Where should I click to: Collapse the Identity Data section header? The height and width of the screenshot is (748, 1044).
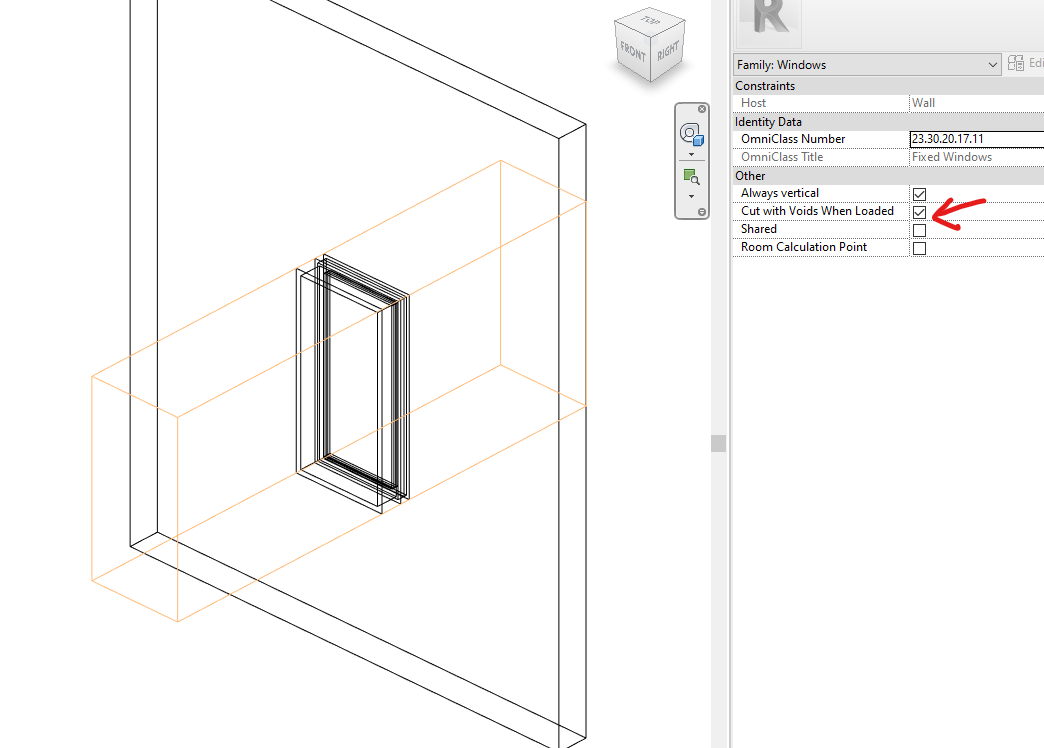click(x=888, y=122)
